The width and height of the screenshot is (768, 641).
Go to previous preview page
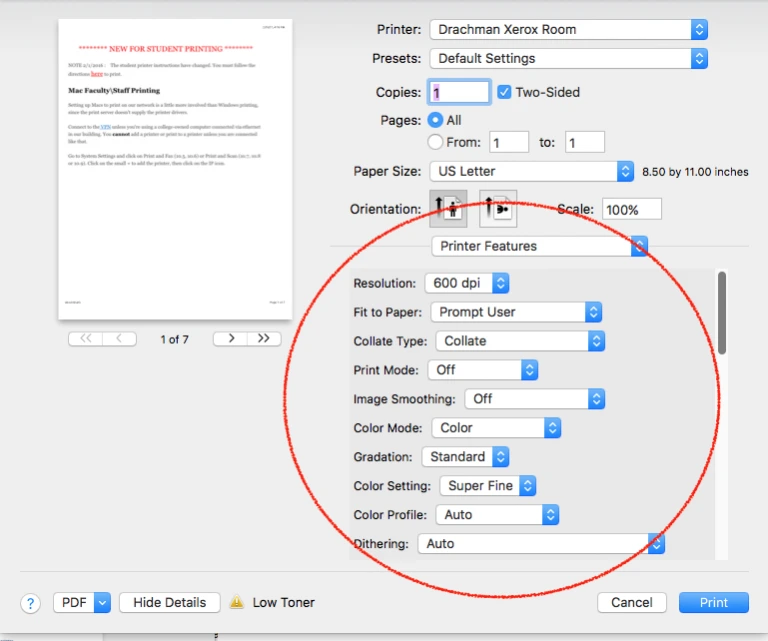tap(119, 338)
